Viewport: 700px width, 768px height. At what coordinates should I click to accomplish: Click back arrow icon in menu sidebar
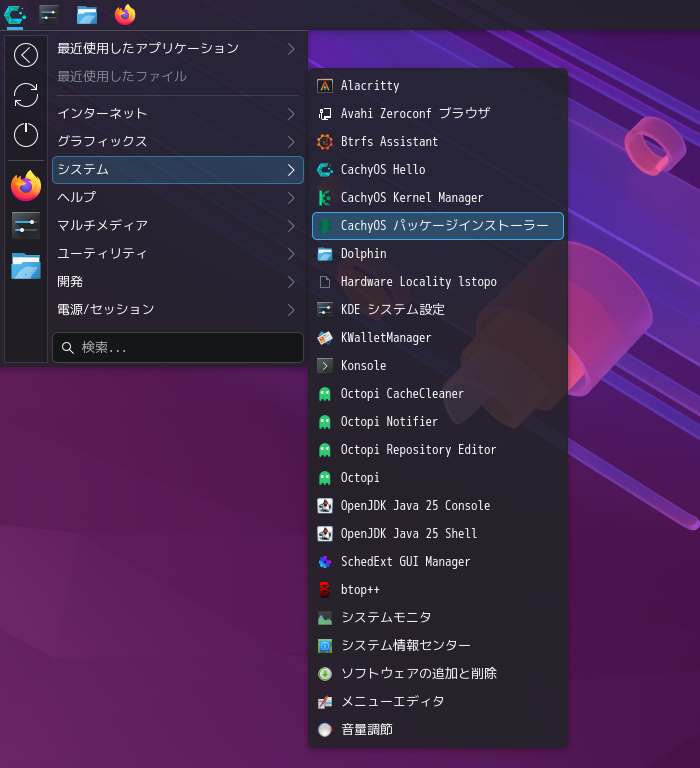[26, 55]
